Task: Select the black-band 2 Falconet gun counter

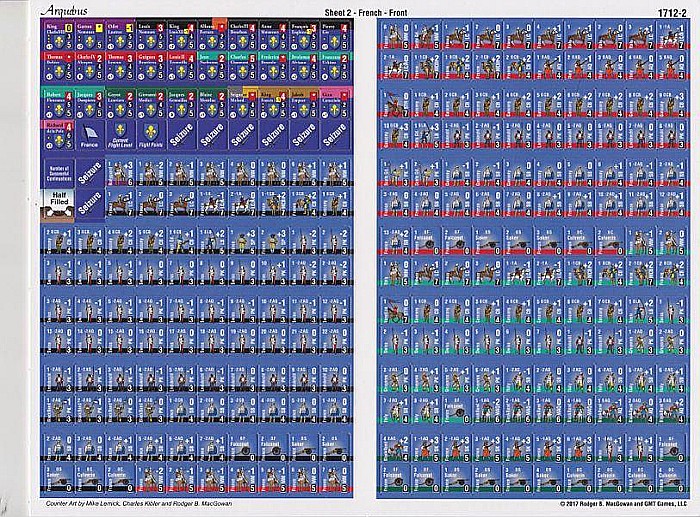Action: point(273,447)
